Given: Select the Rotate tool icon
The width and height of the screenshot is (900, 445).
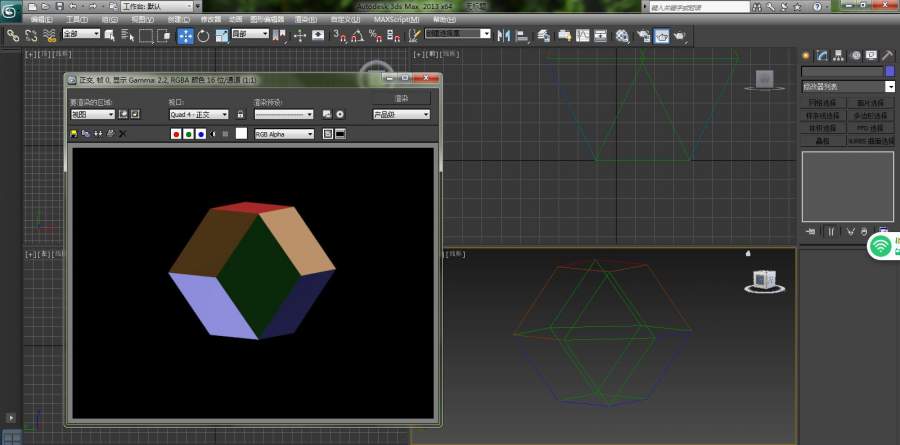Looking at the screenshot, I should coord(203,35).
